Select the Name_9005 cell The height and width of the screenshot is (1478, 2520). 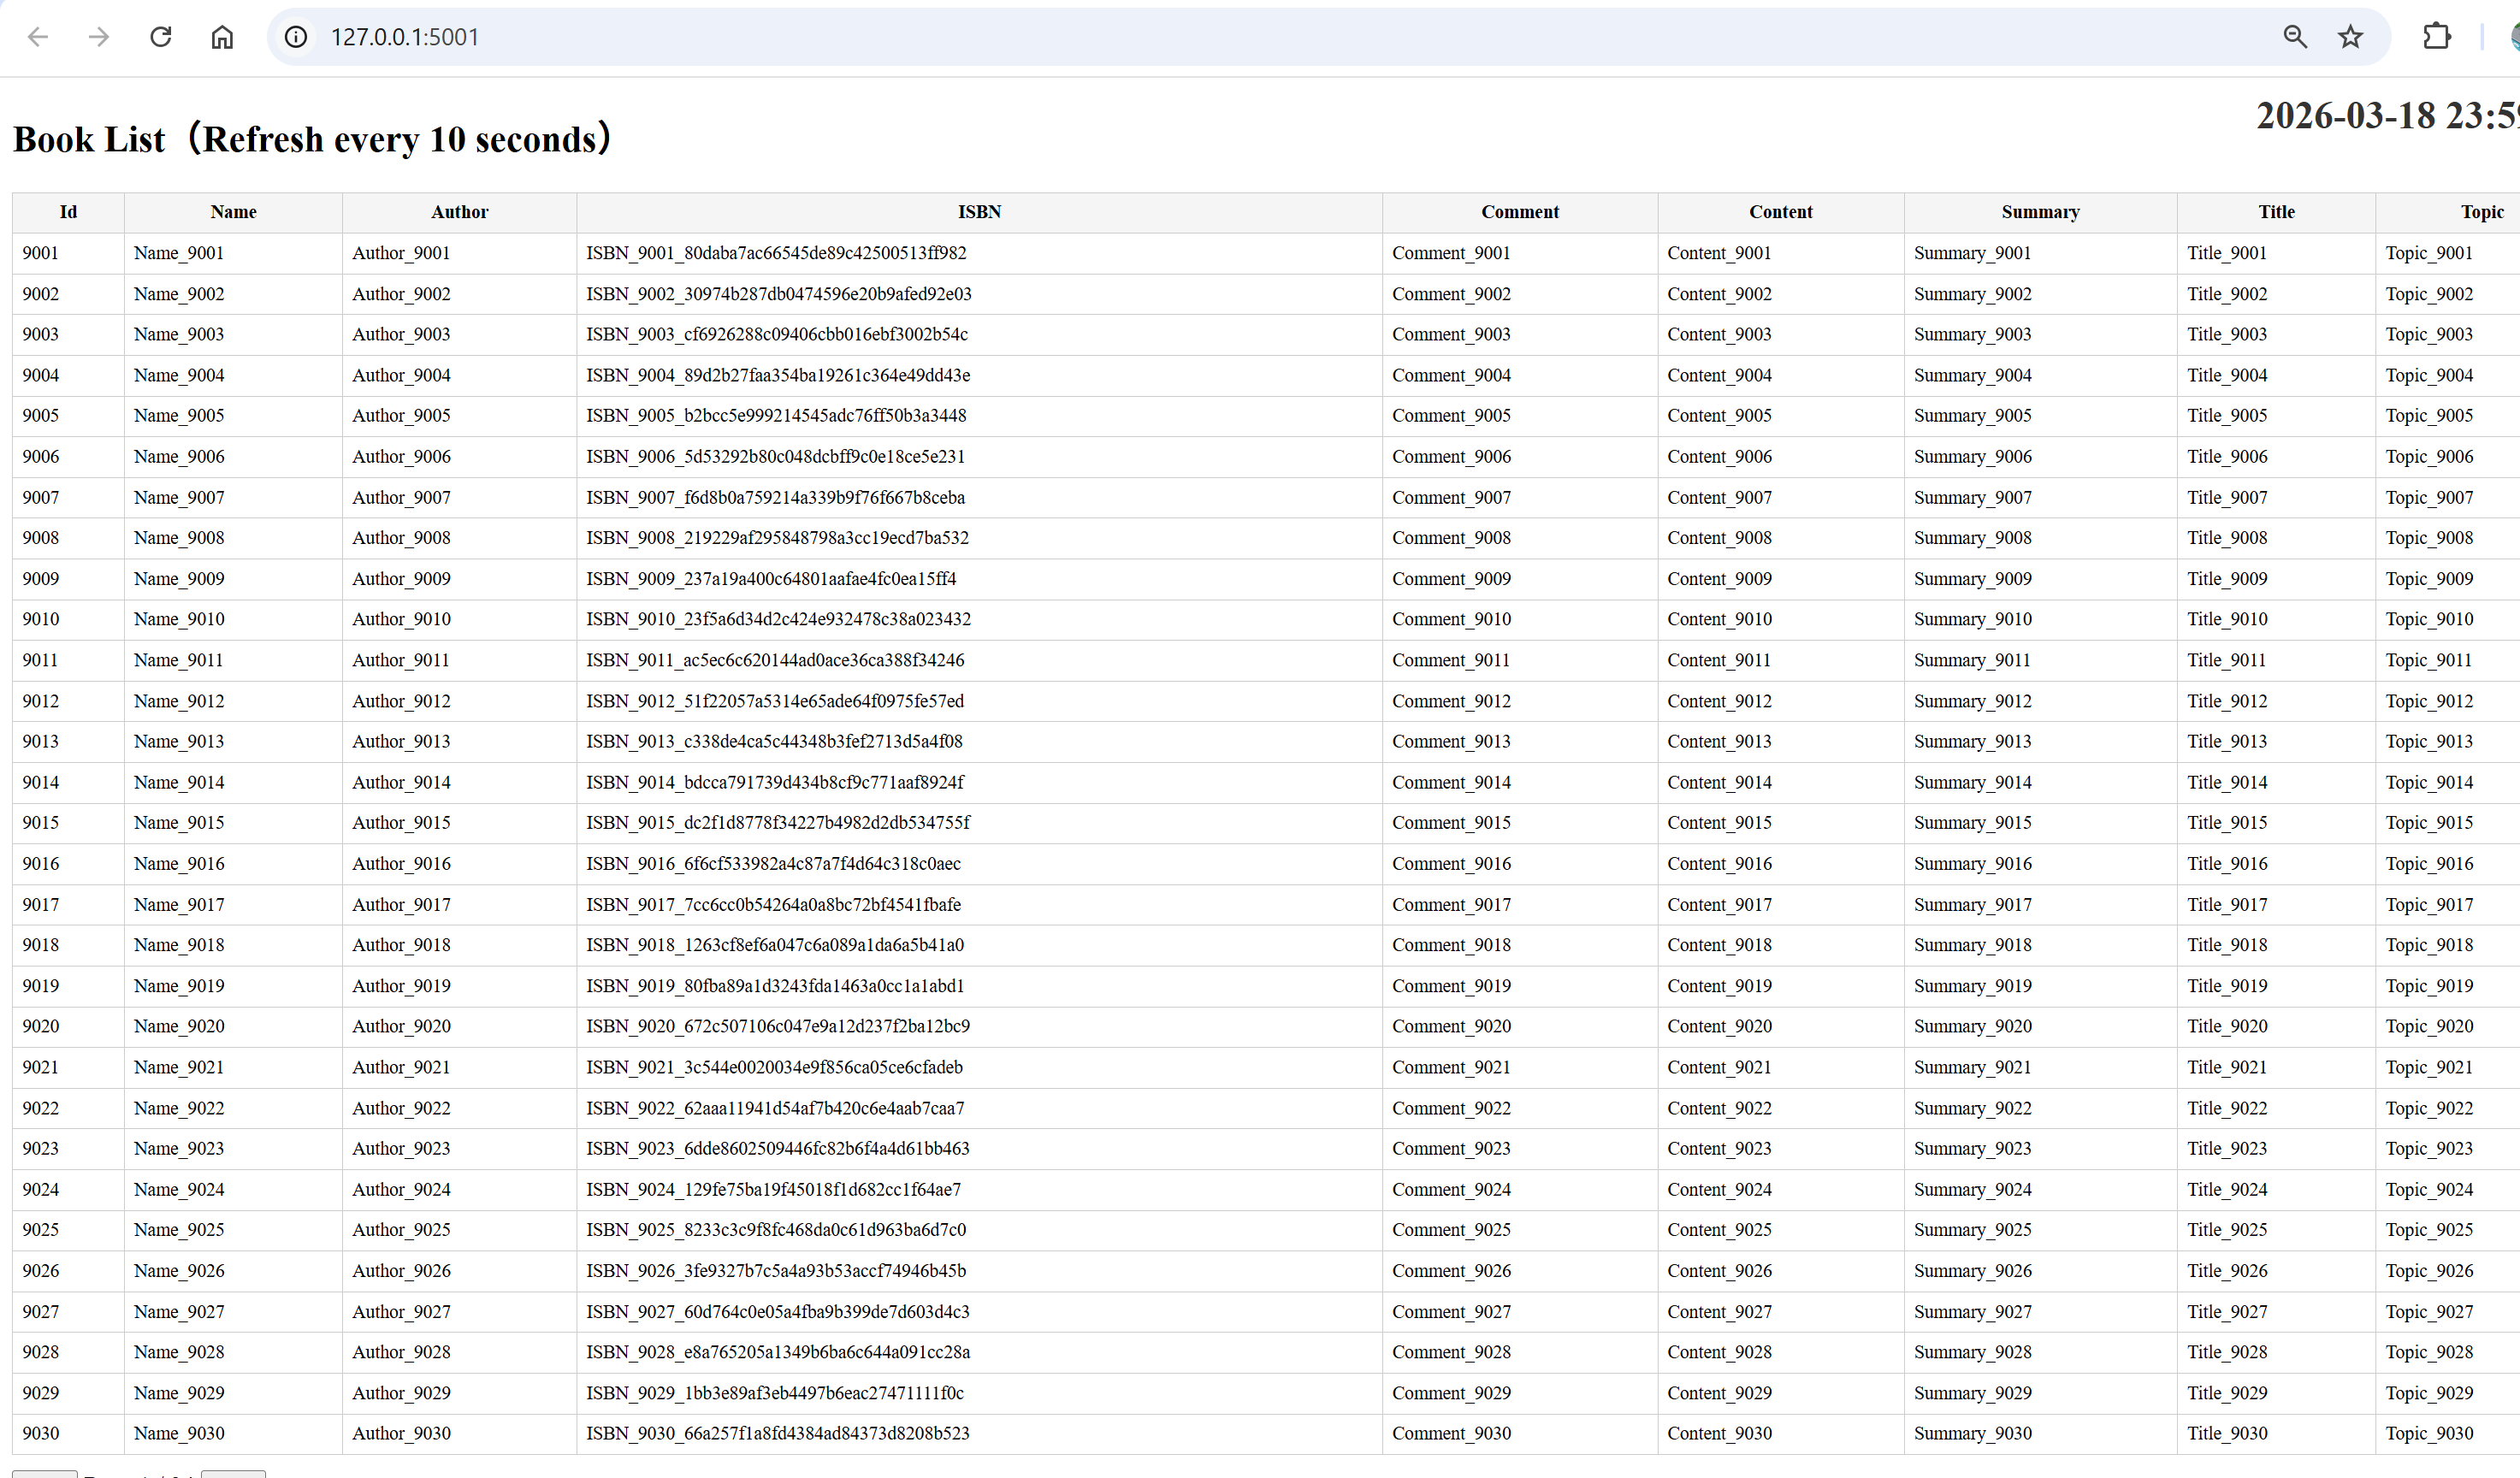pos(179,415)
